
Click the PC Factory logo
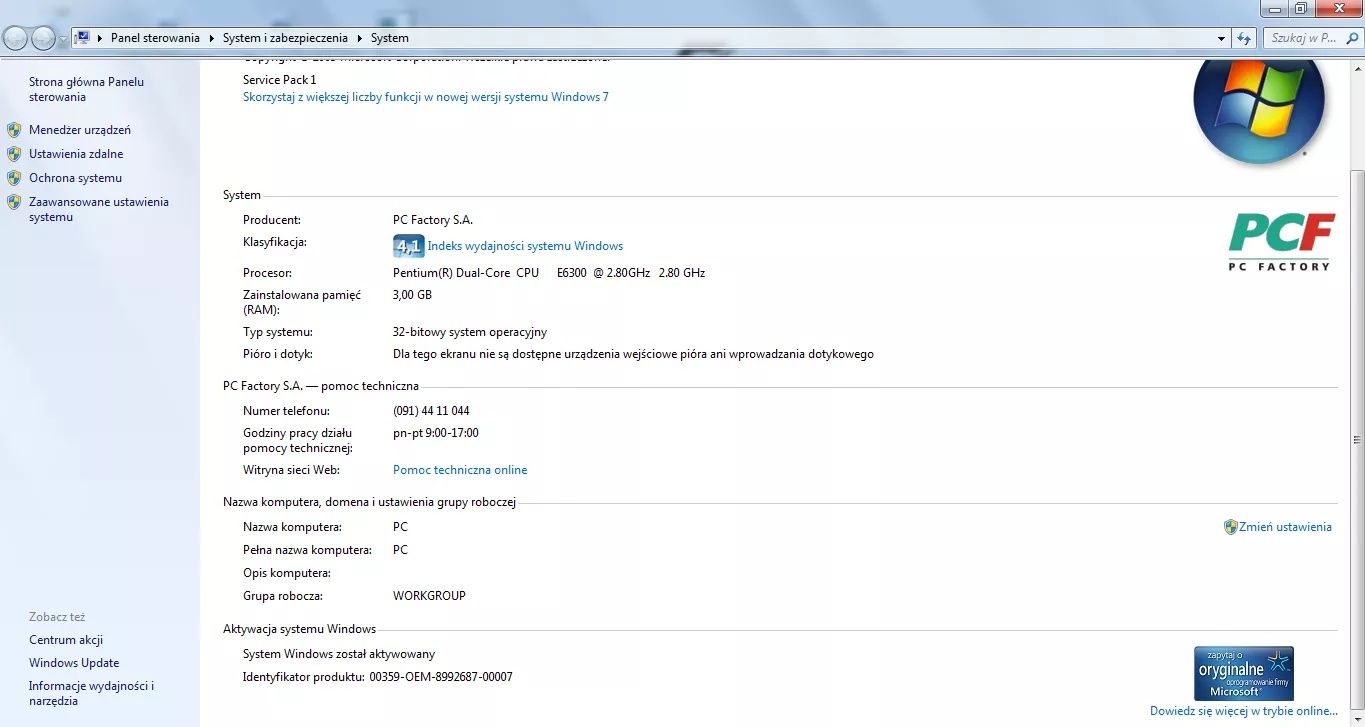[x=1281, y=242]
